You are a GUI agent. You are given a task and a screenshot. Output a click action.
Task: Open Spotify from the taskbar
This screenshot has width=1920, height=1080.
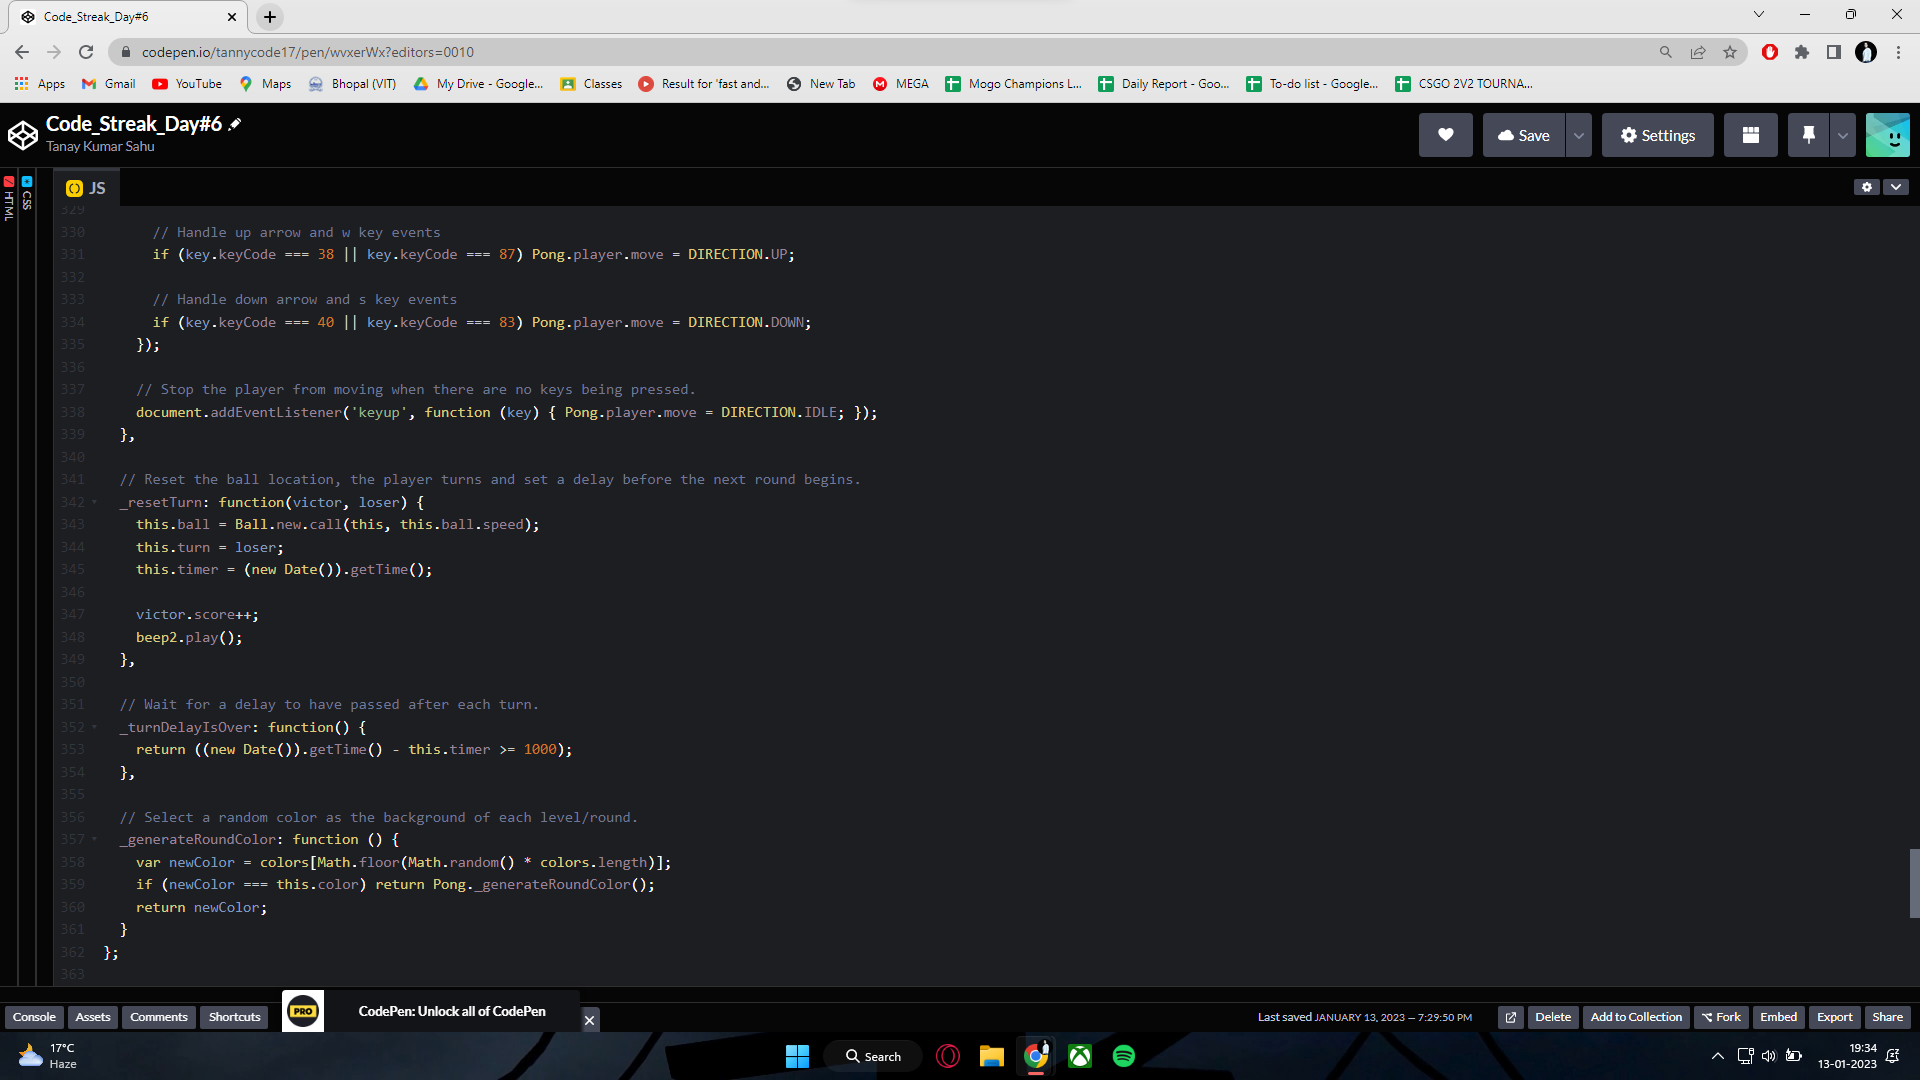coord(1124,1055)
